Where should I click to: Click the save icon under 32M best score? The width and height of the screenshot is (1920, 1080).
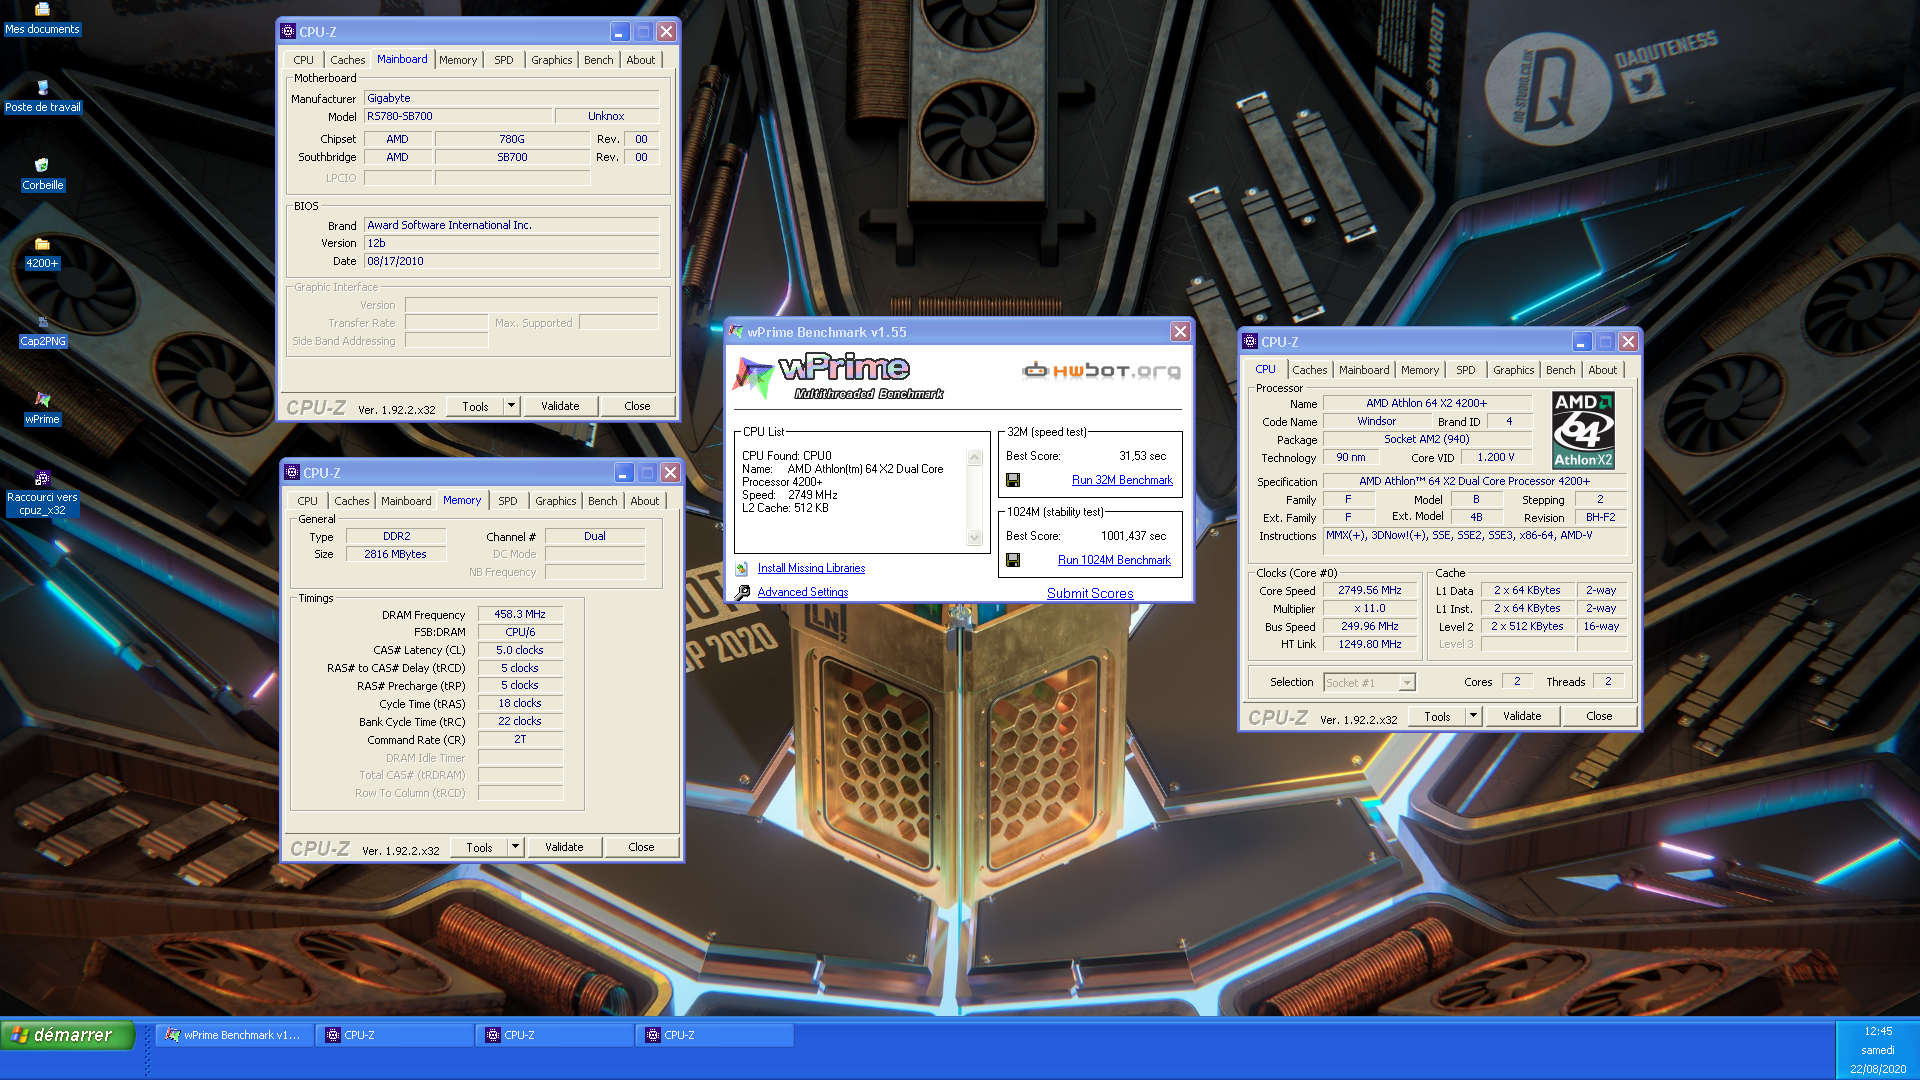1013,481
